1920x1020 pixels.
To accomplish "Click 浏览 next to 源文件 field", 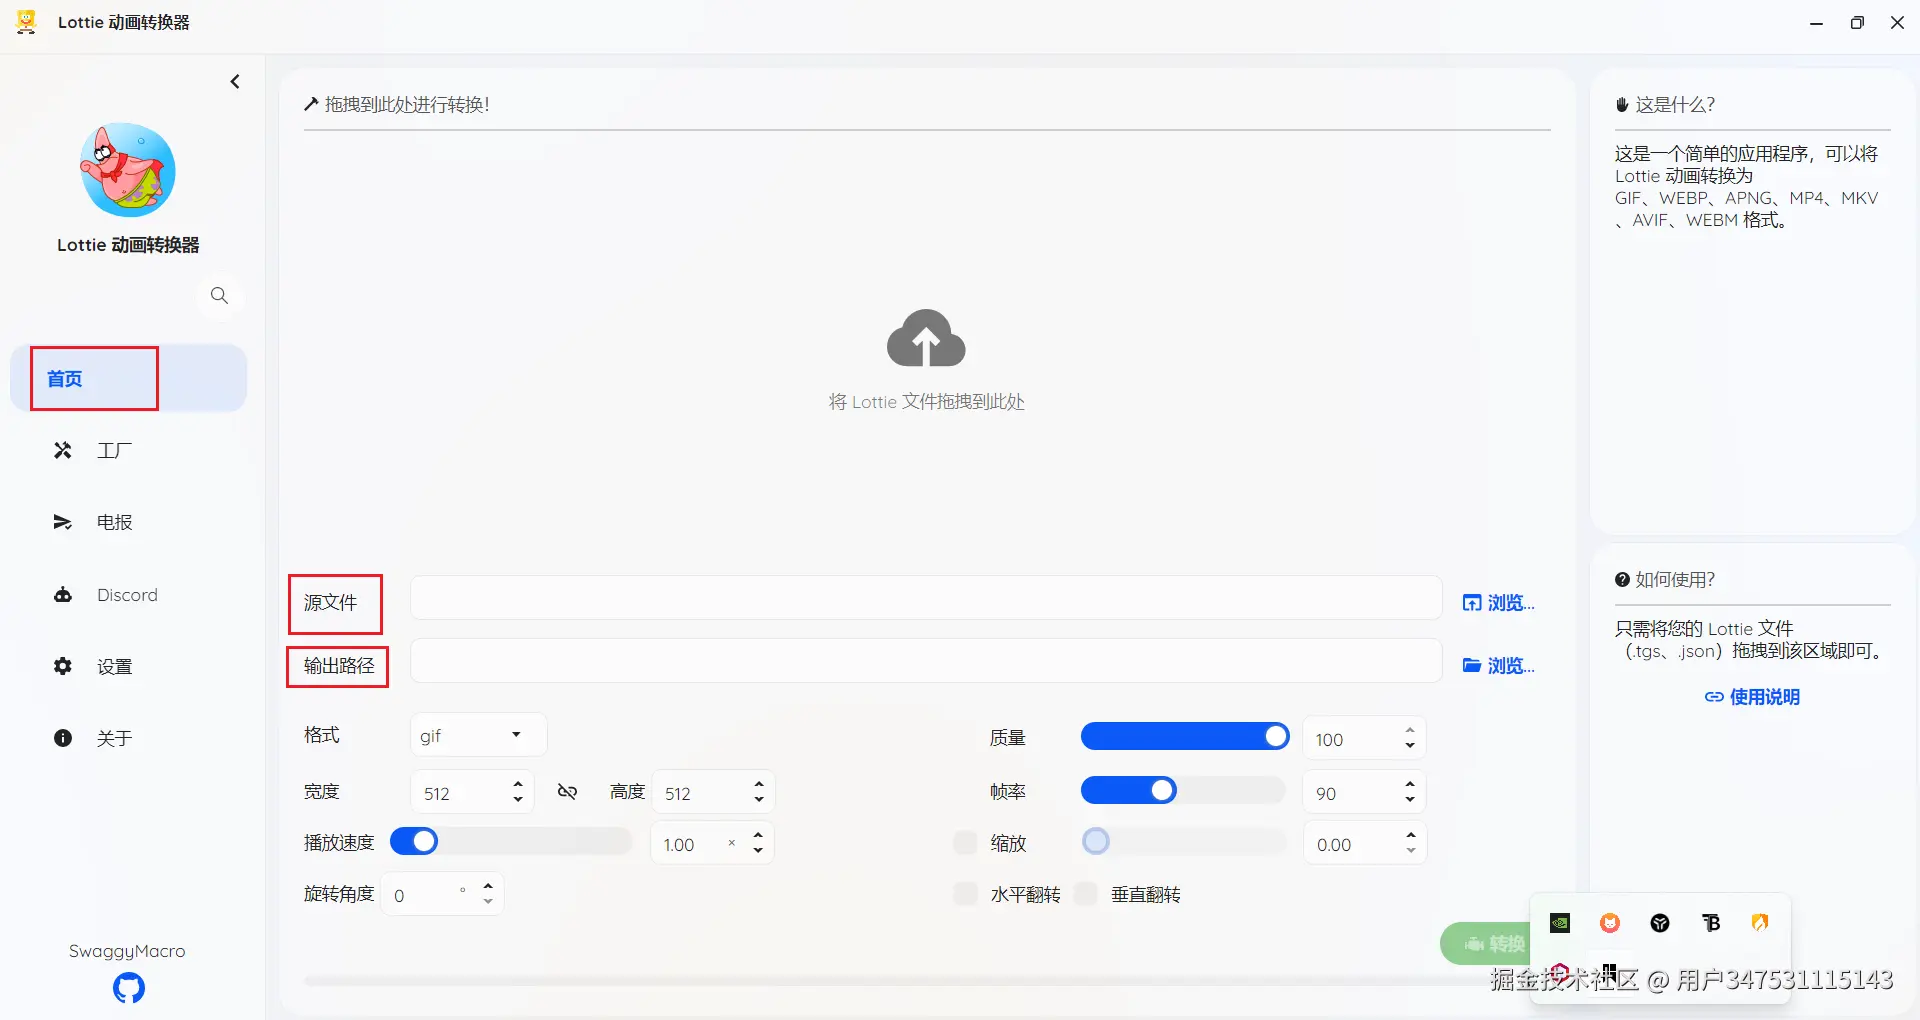I will point(1498,603).
